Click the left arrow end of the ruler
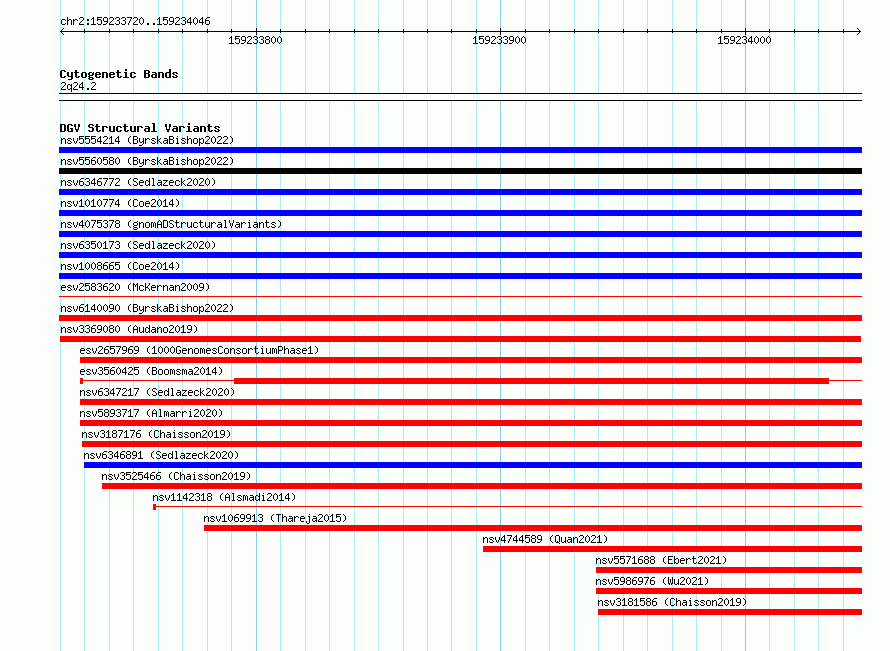This screenshot has height=651, width=890. [x=62, y=32]
